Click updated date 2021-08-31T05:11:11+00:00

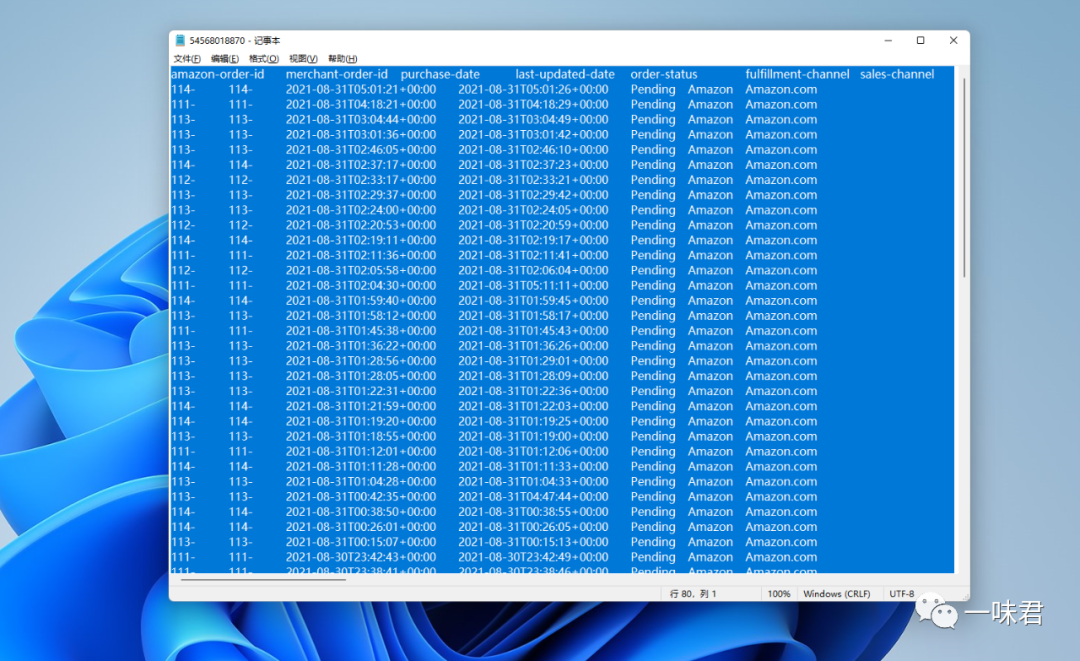(x=533, y=286)
